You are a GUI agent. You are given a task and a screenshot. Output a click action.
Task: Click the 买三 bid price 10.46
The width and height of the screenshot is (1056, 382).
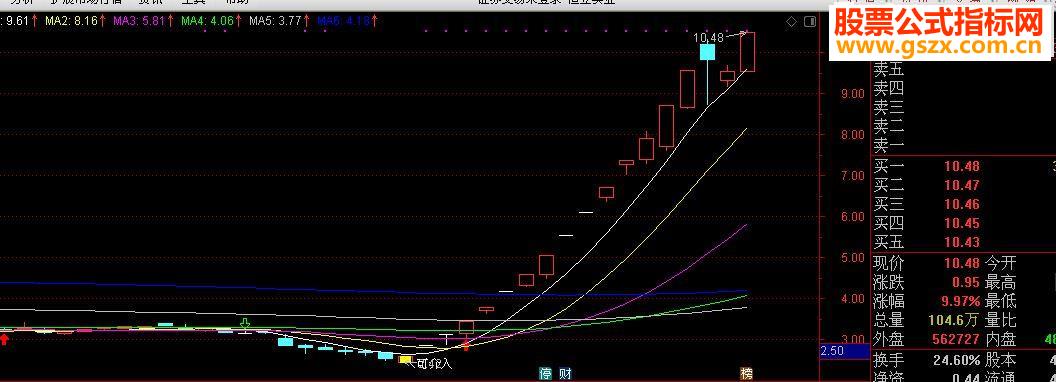(x=962, y=204)
